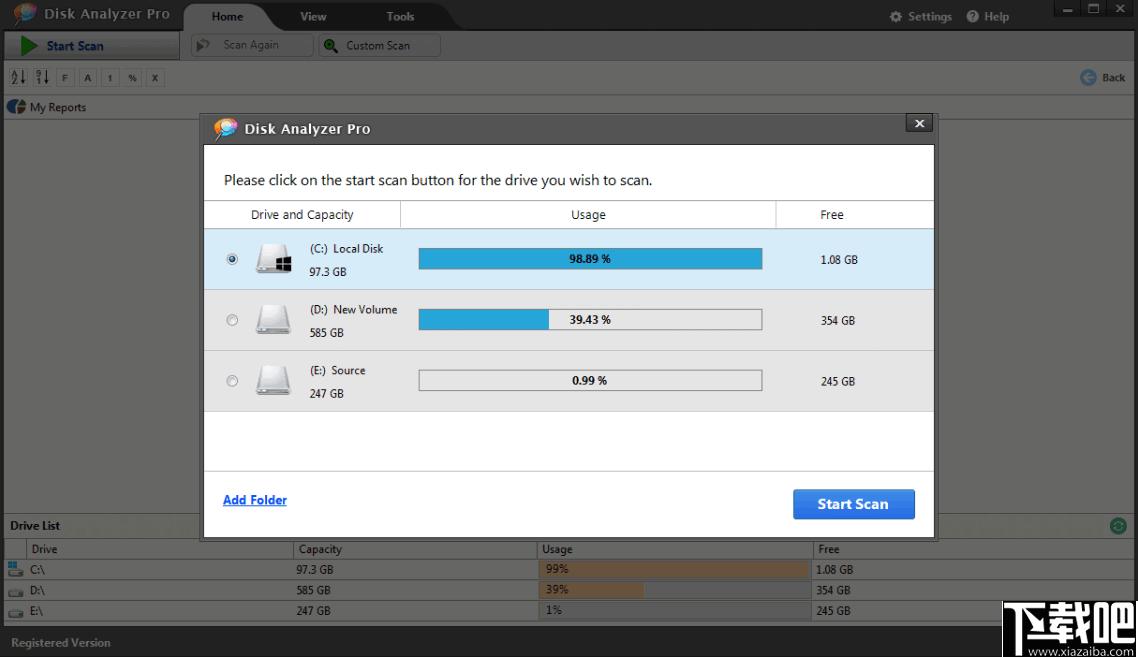Screen dimensions: 1138x657
Task: Click the (D:) New Volume label
Action: (x=353, y=309)
